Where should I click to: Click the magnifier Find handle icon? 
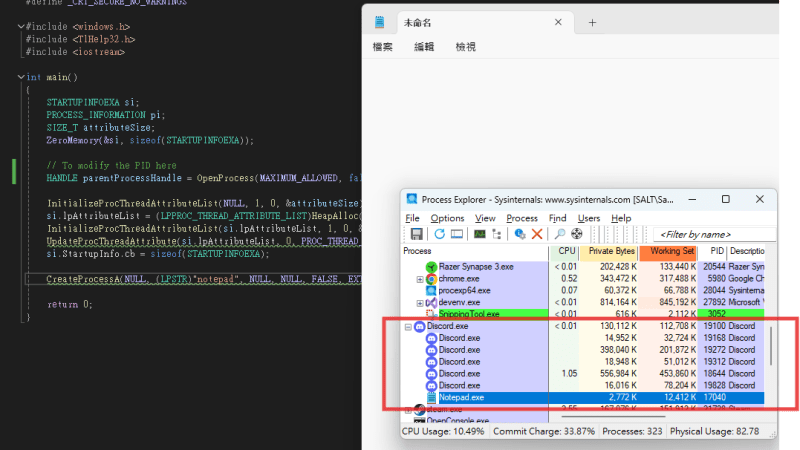[560, 234]
